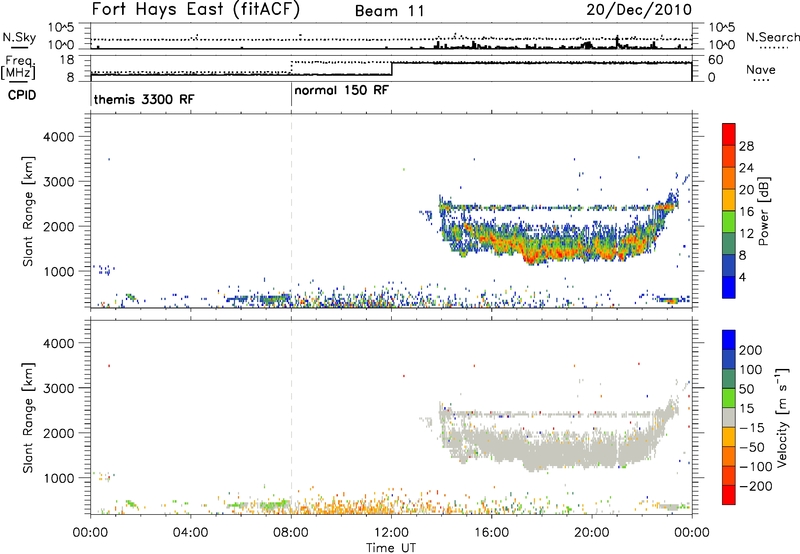Click the 4000 tick in the power panel

pos(59,137)
